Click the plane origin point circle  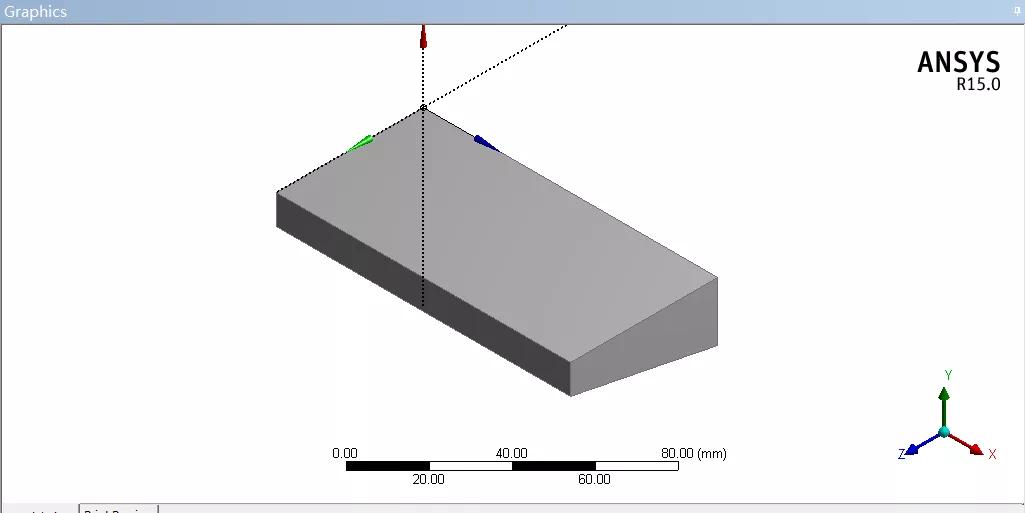[x=424, y=108]
